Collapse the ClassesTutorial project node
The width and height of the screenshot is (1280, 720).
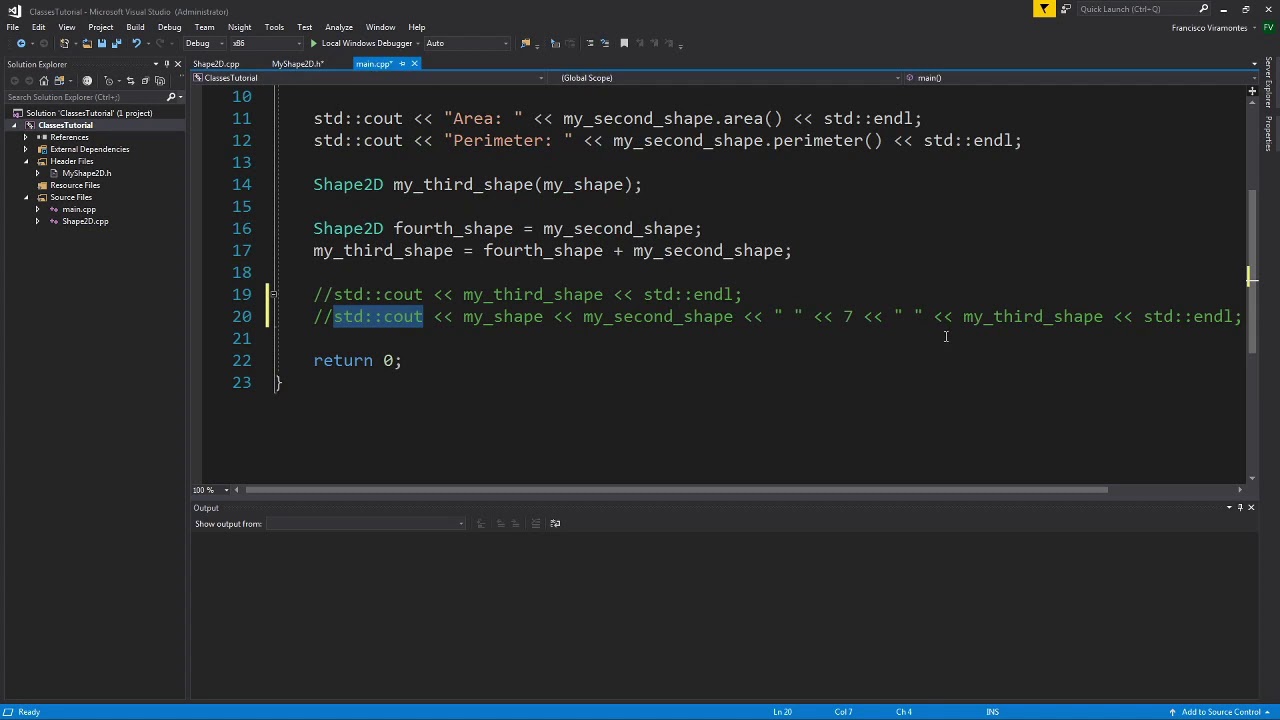pos(15,125)
